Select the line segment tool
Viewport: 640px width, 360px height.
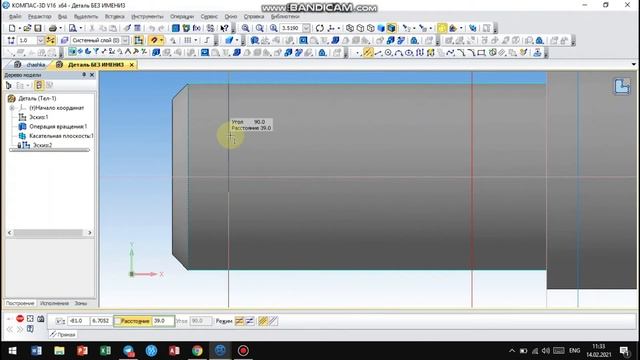378,53
